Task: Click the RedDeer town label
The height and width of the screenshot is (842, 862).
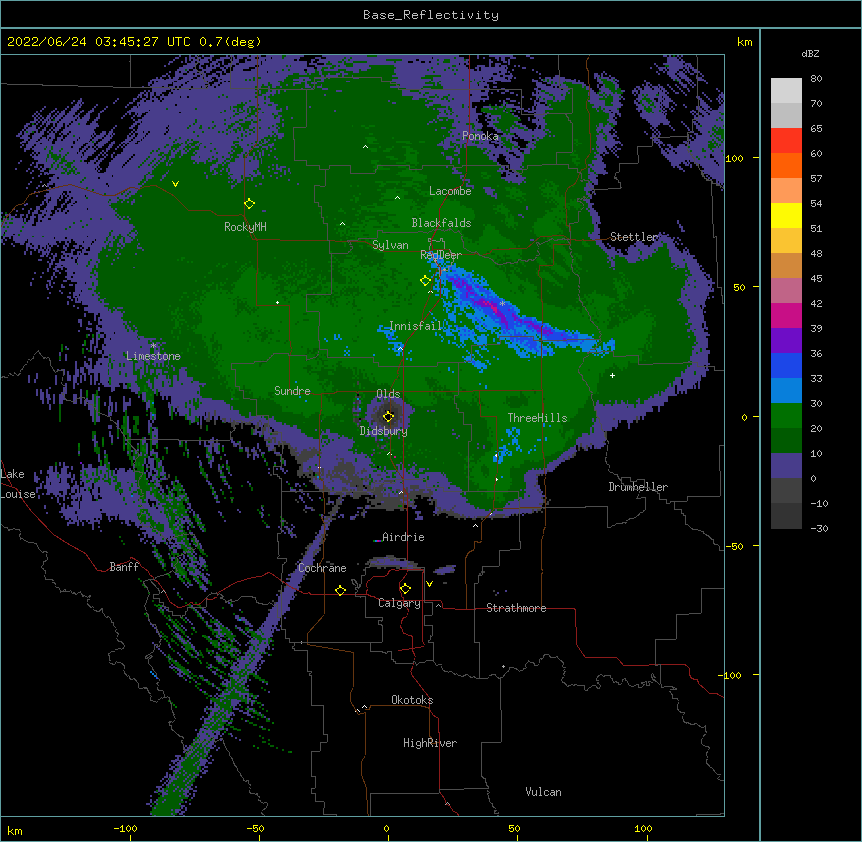Action: click(441, 255)
